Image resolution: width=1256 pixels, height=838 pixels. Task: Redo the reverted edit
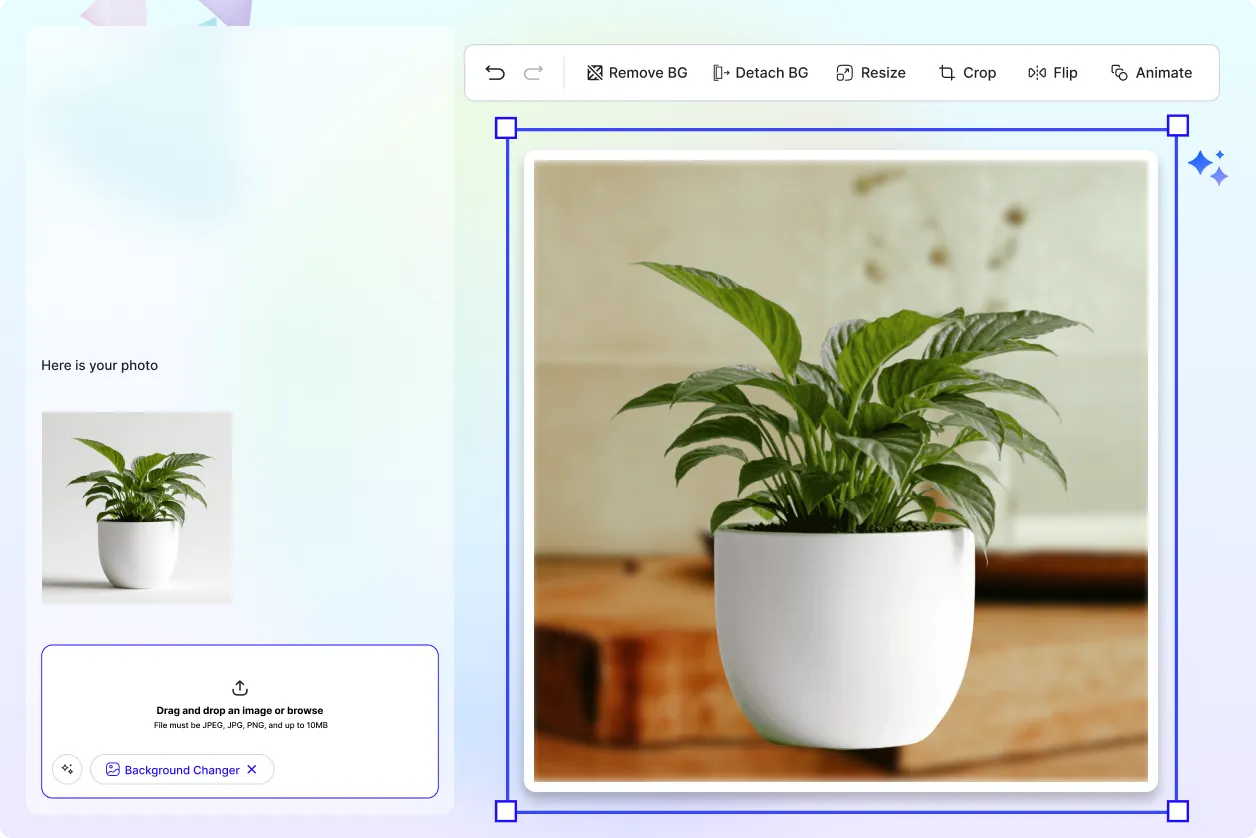point(533,72)
